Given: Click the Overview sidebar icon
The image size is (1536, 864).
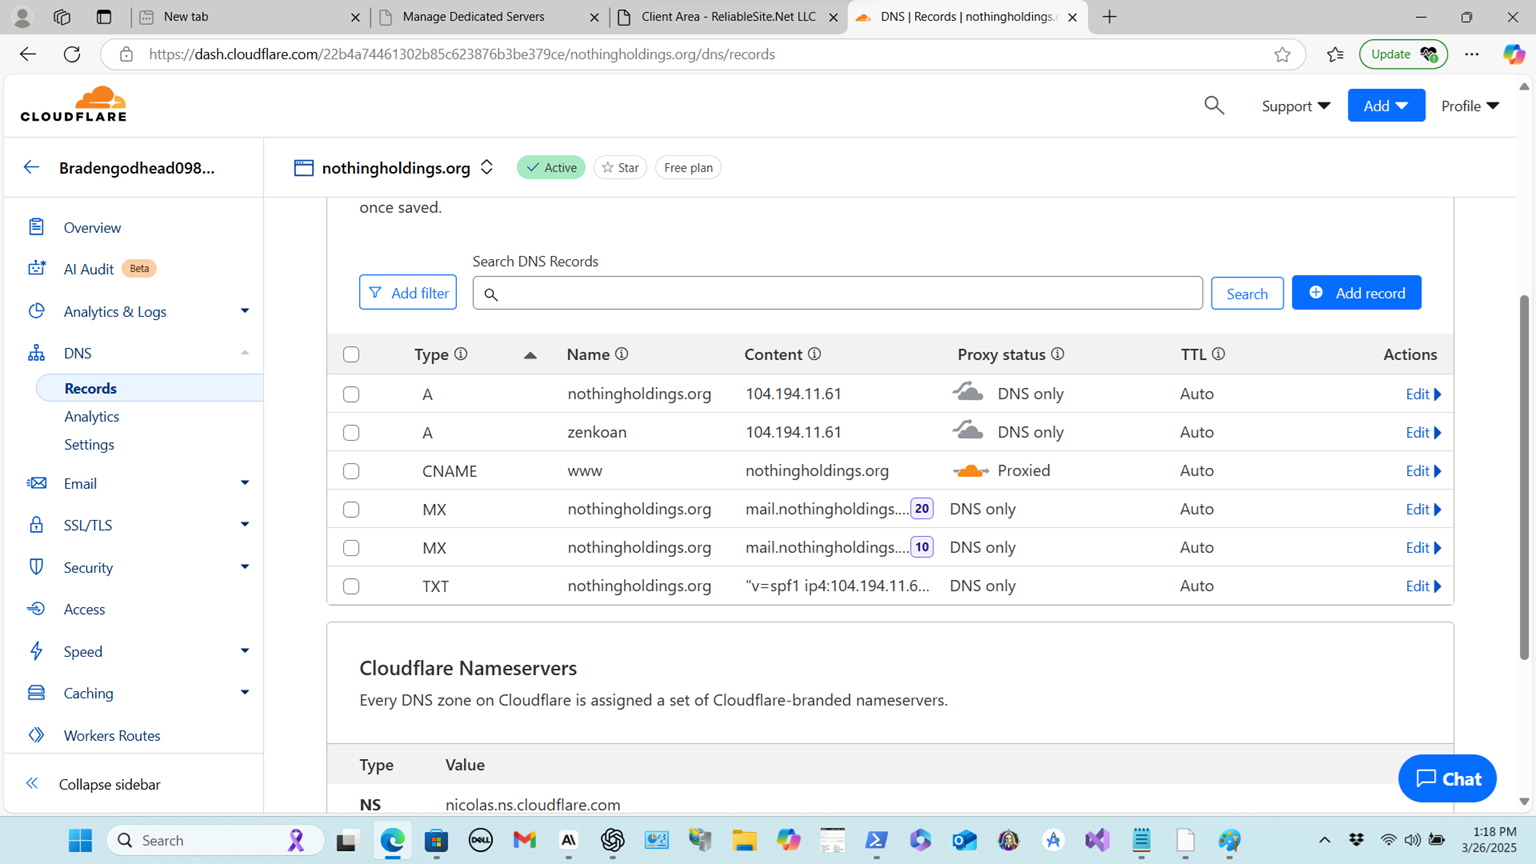Looking at the screenshot, I should click(x=36, y=227).
